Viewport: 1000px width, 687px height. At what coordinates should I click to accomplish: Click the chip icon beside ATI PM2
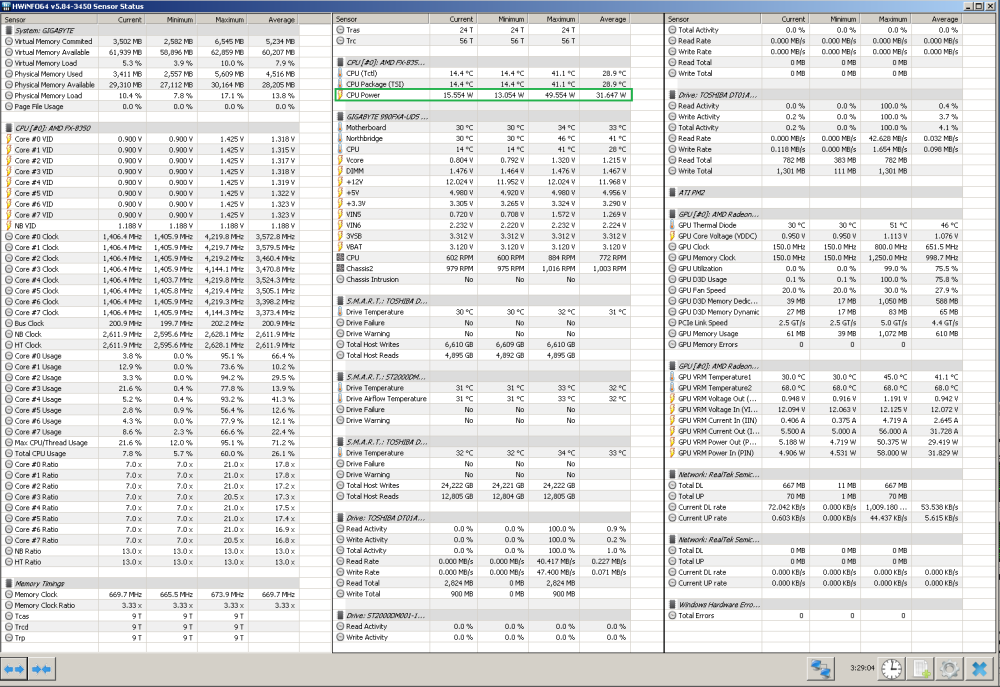[672, 193]
